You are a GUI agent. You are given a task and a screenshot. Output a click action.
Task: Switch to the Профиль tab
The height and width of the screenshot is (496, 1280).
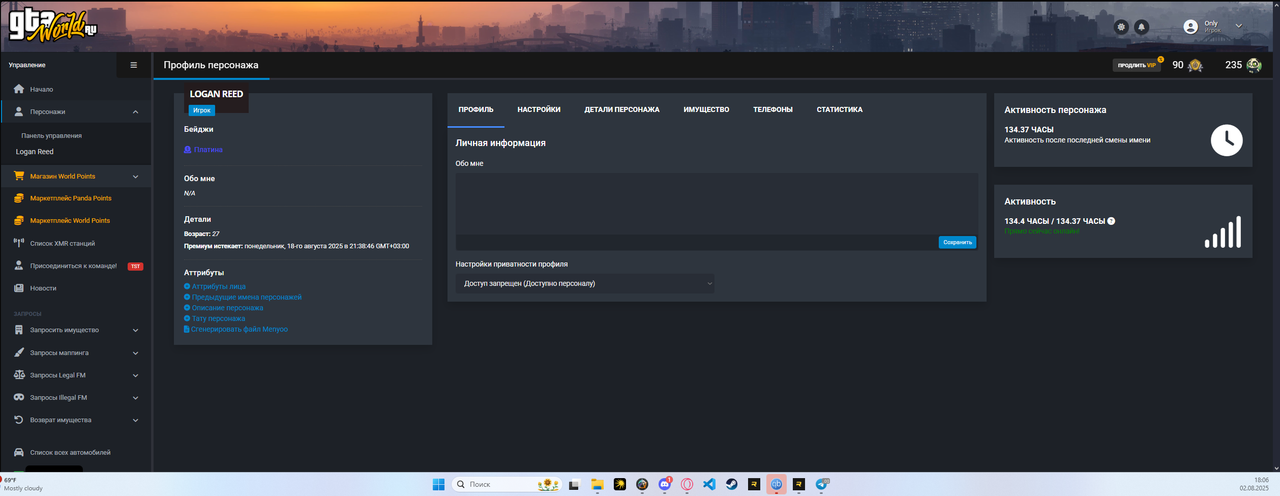pyautogui.click(x=476, y=109)
